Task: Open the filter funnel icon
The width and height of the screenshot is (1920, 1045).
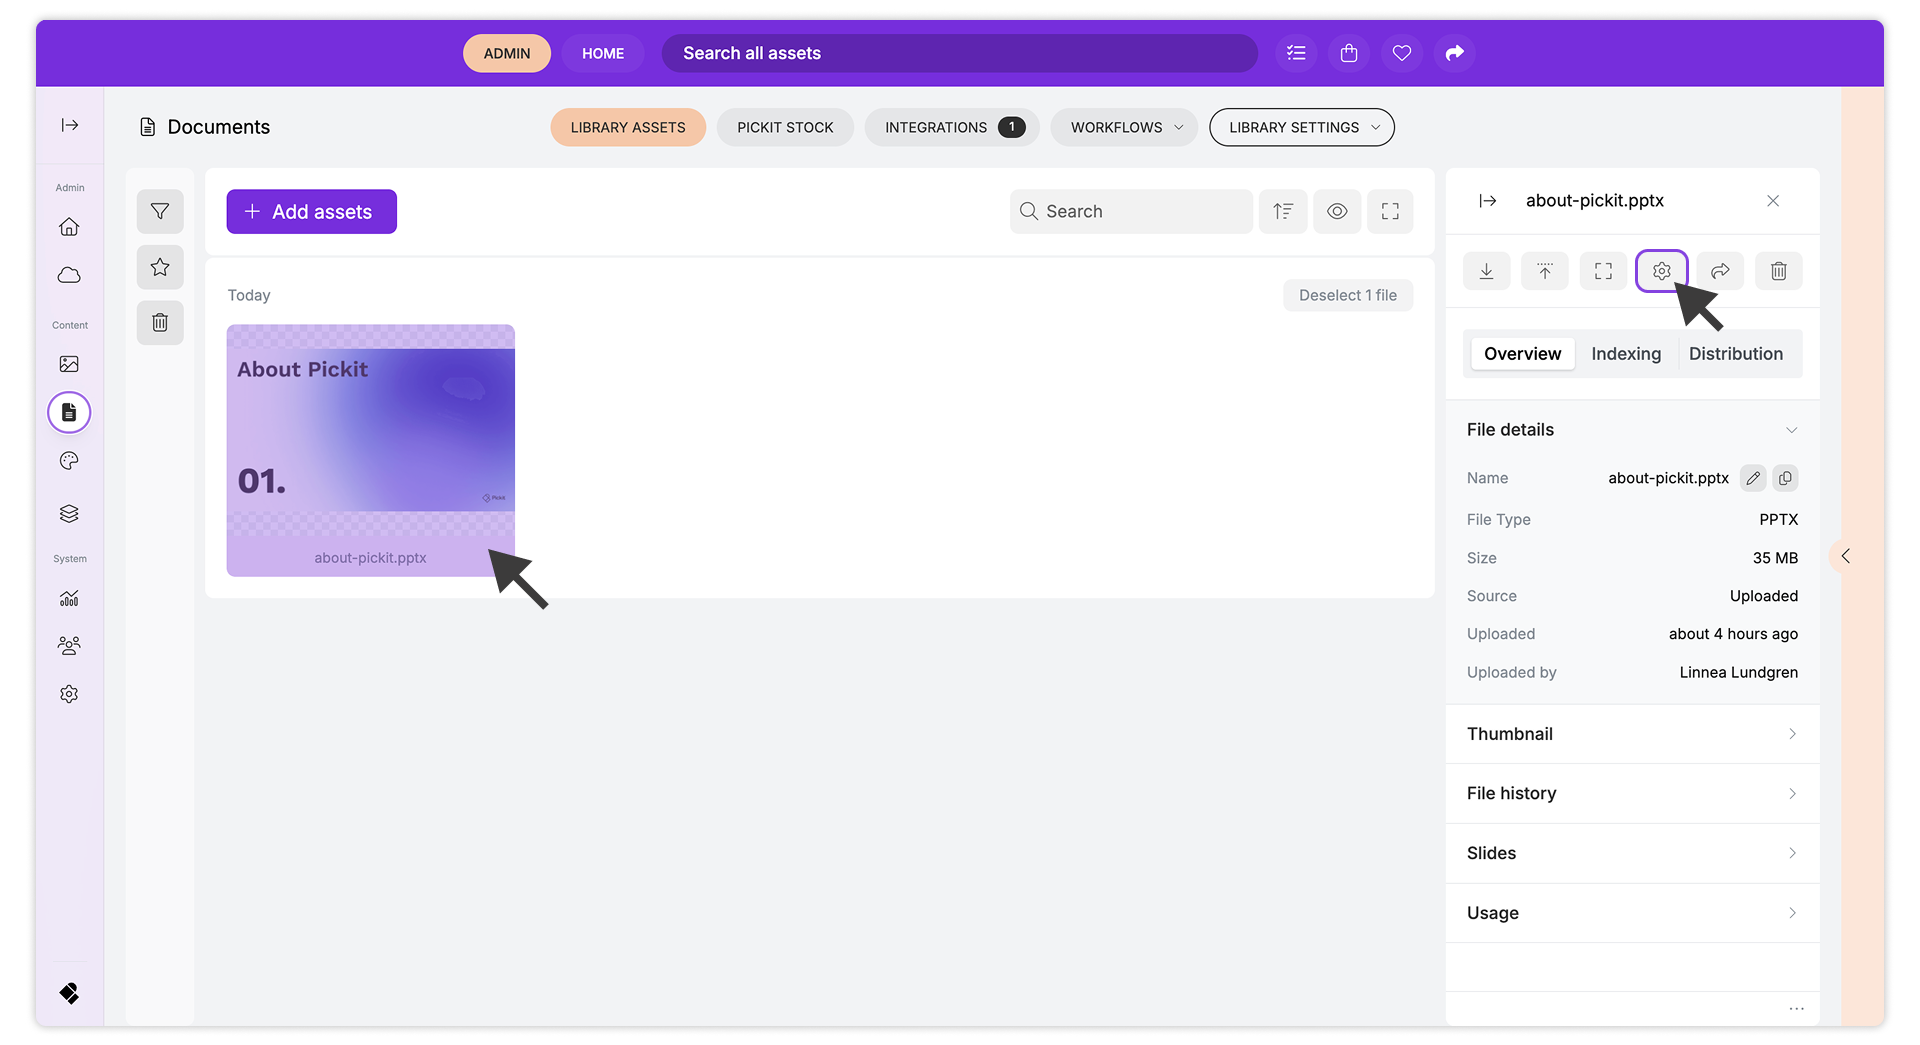Action: click(x=160, y=212)
